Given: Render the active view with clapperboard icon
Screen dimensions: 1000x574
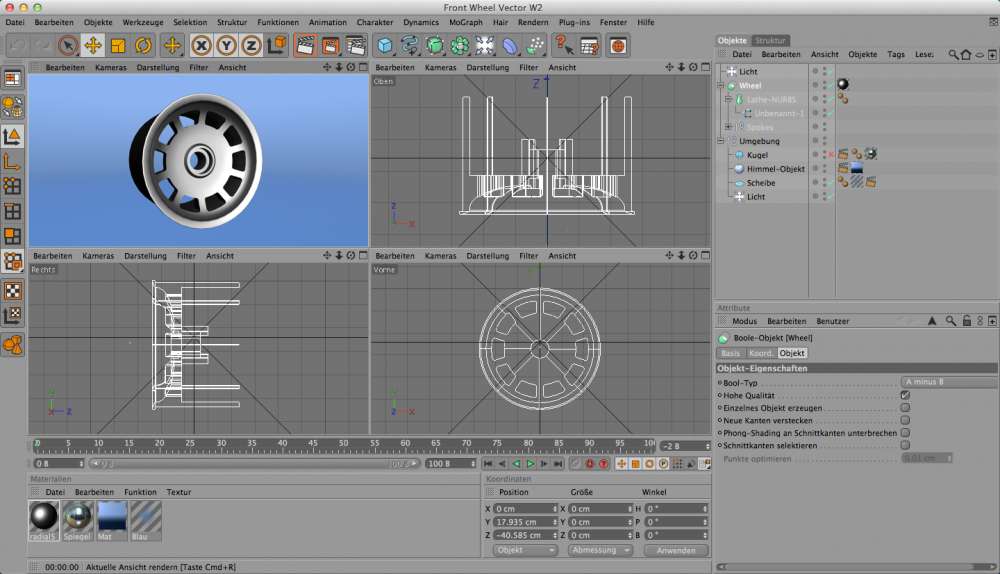Looking at the screenshot, I should pos(305,45).
